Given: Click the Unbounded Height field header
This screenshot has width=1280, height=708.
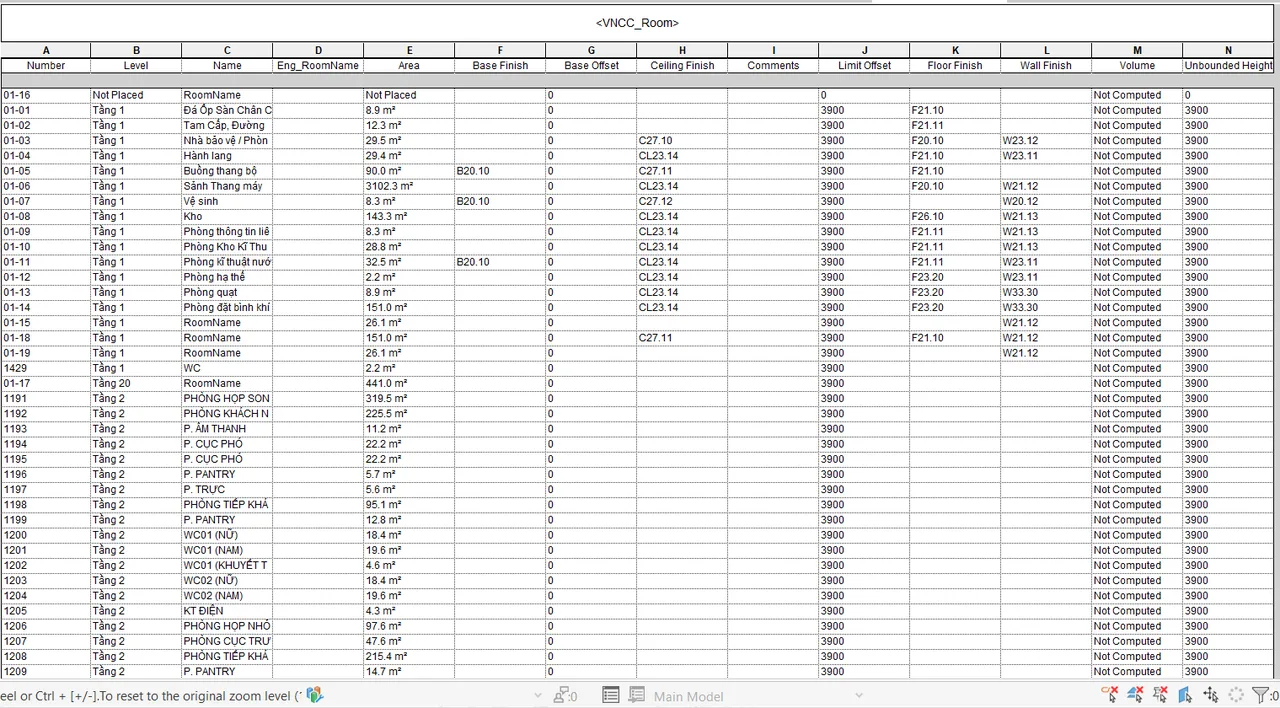Looking at the screenshot, I should (x=1228, y=65).
